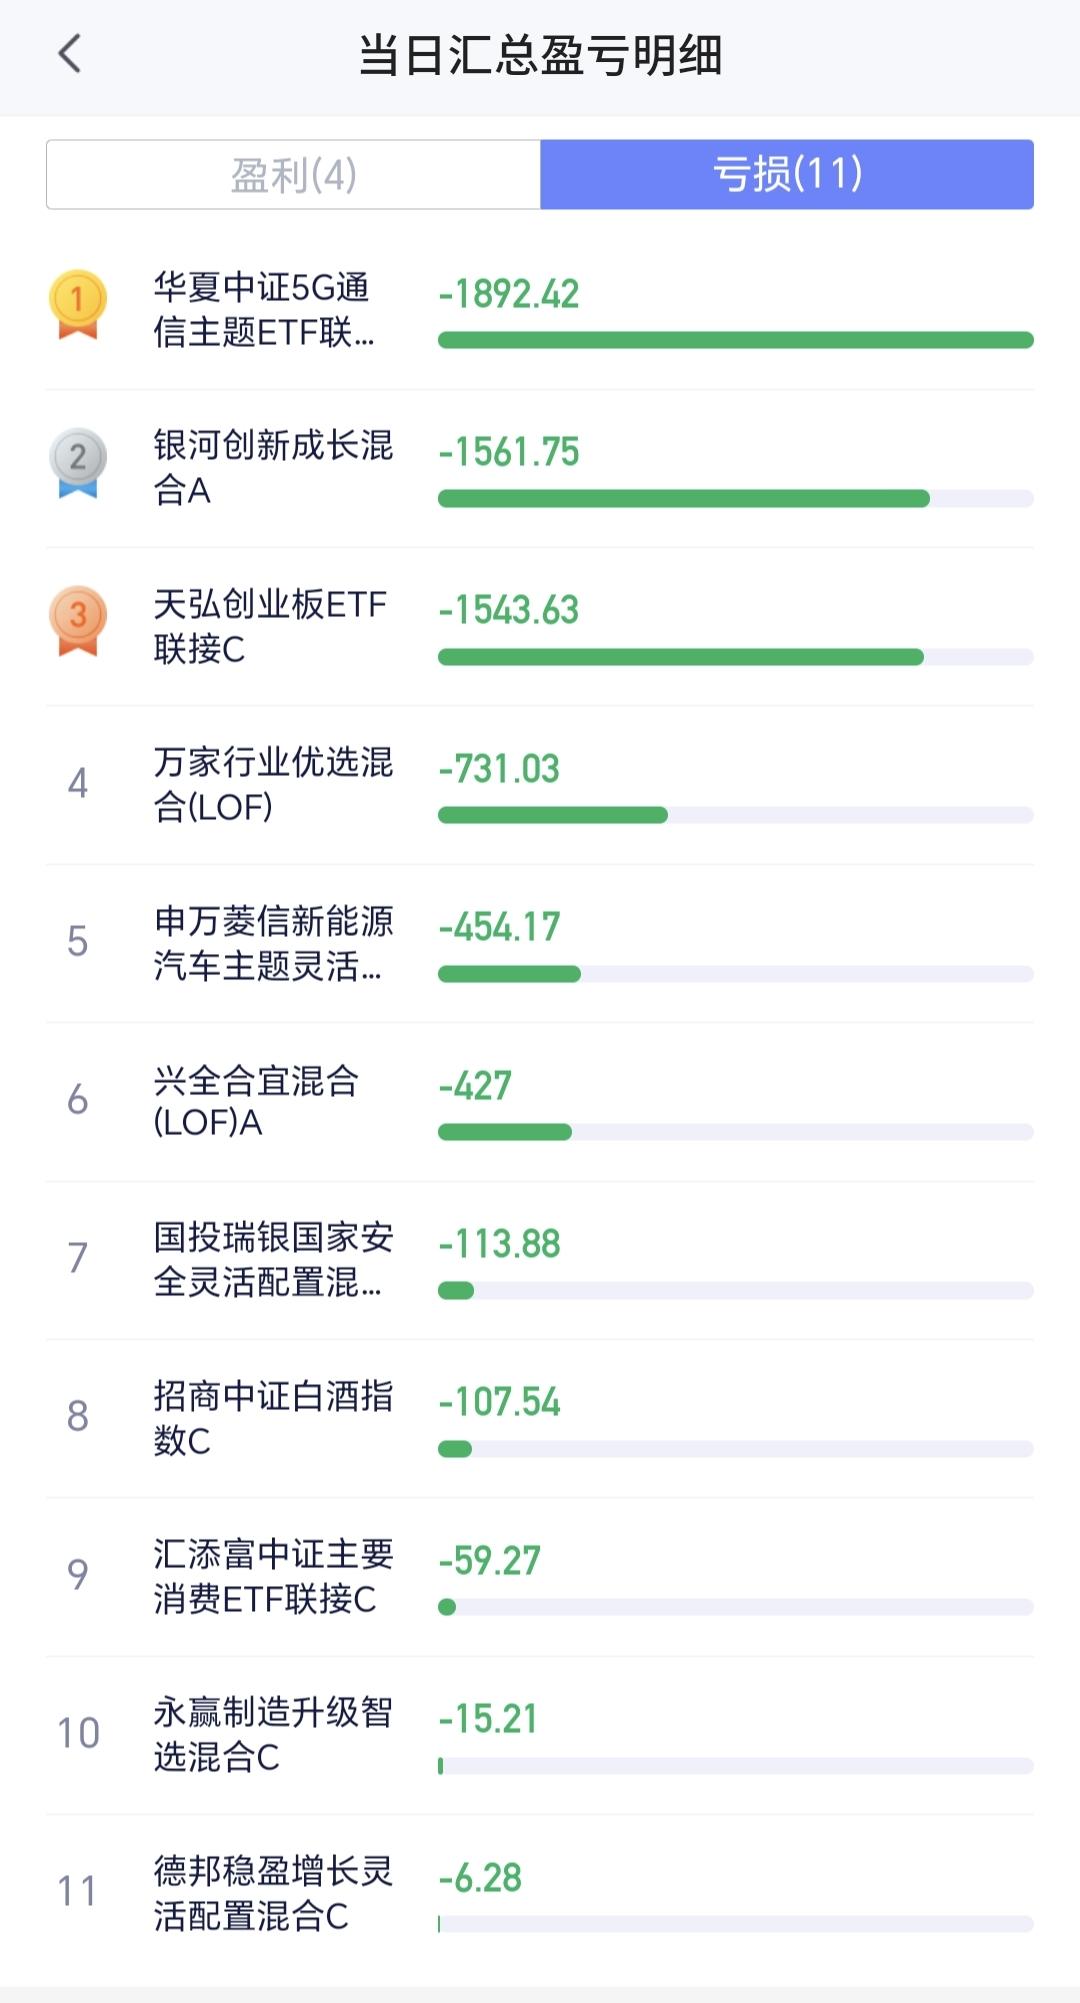Select 汇添富中证主要消费ETF联接C entry
Screen dimensions: 1080x2003
(272, 1576)
